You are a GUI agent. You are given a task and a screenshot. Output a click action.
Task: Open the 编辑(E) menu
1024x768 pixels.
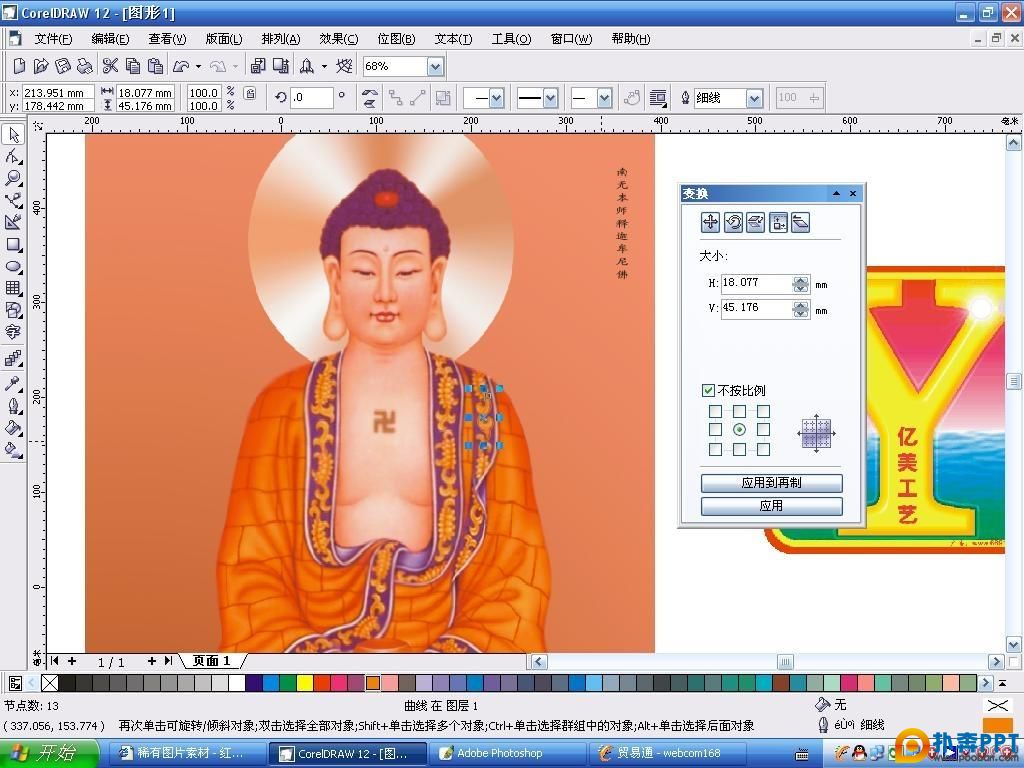tap(110, 39)
